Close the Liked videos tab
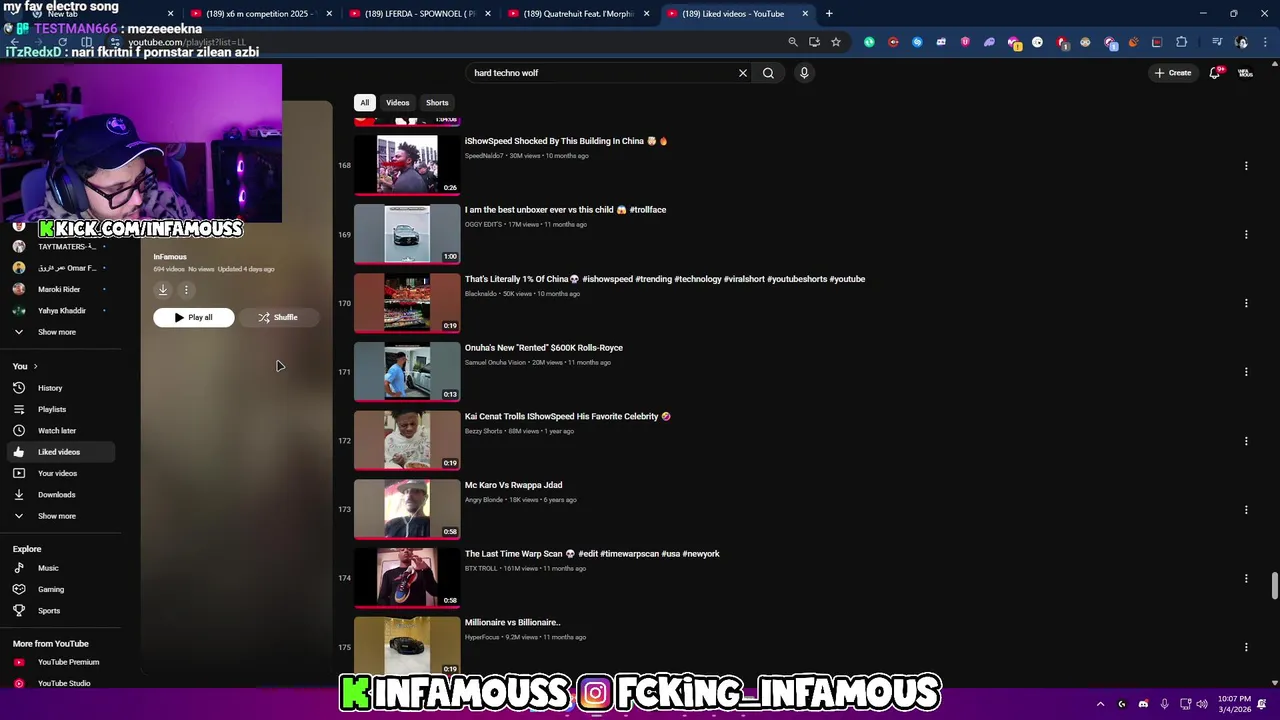This screenshot has width=1280, height=720. [805, 14]
